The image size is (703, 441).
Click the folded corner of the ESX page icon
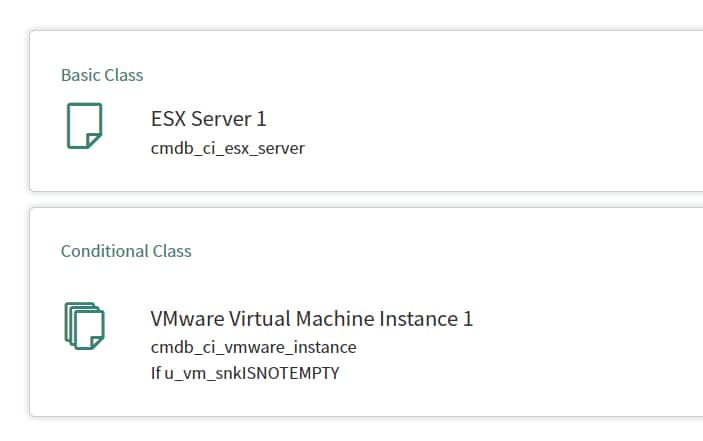coord(94,140)
